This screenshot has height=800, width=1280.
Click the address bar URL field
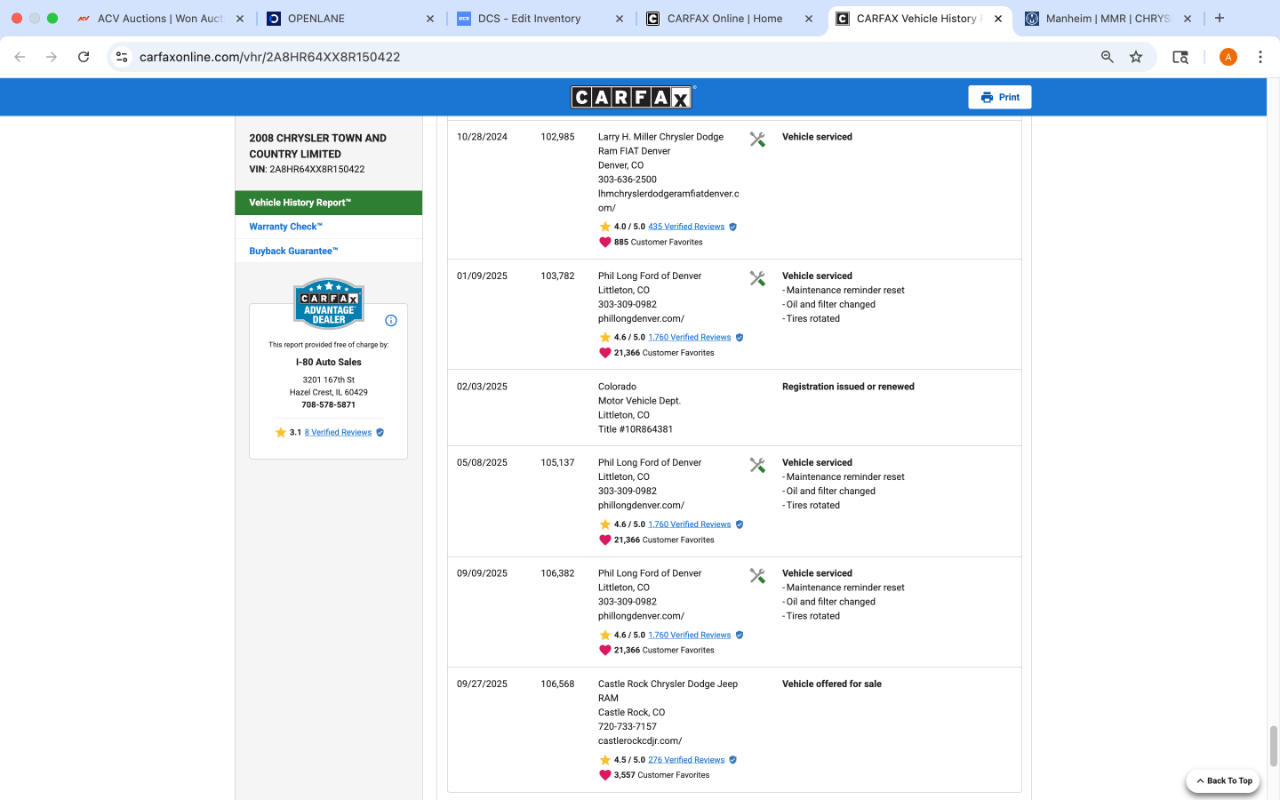(x=600, y=57)
